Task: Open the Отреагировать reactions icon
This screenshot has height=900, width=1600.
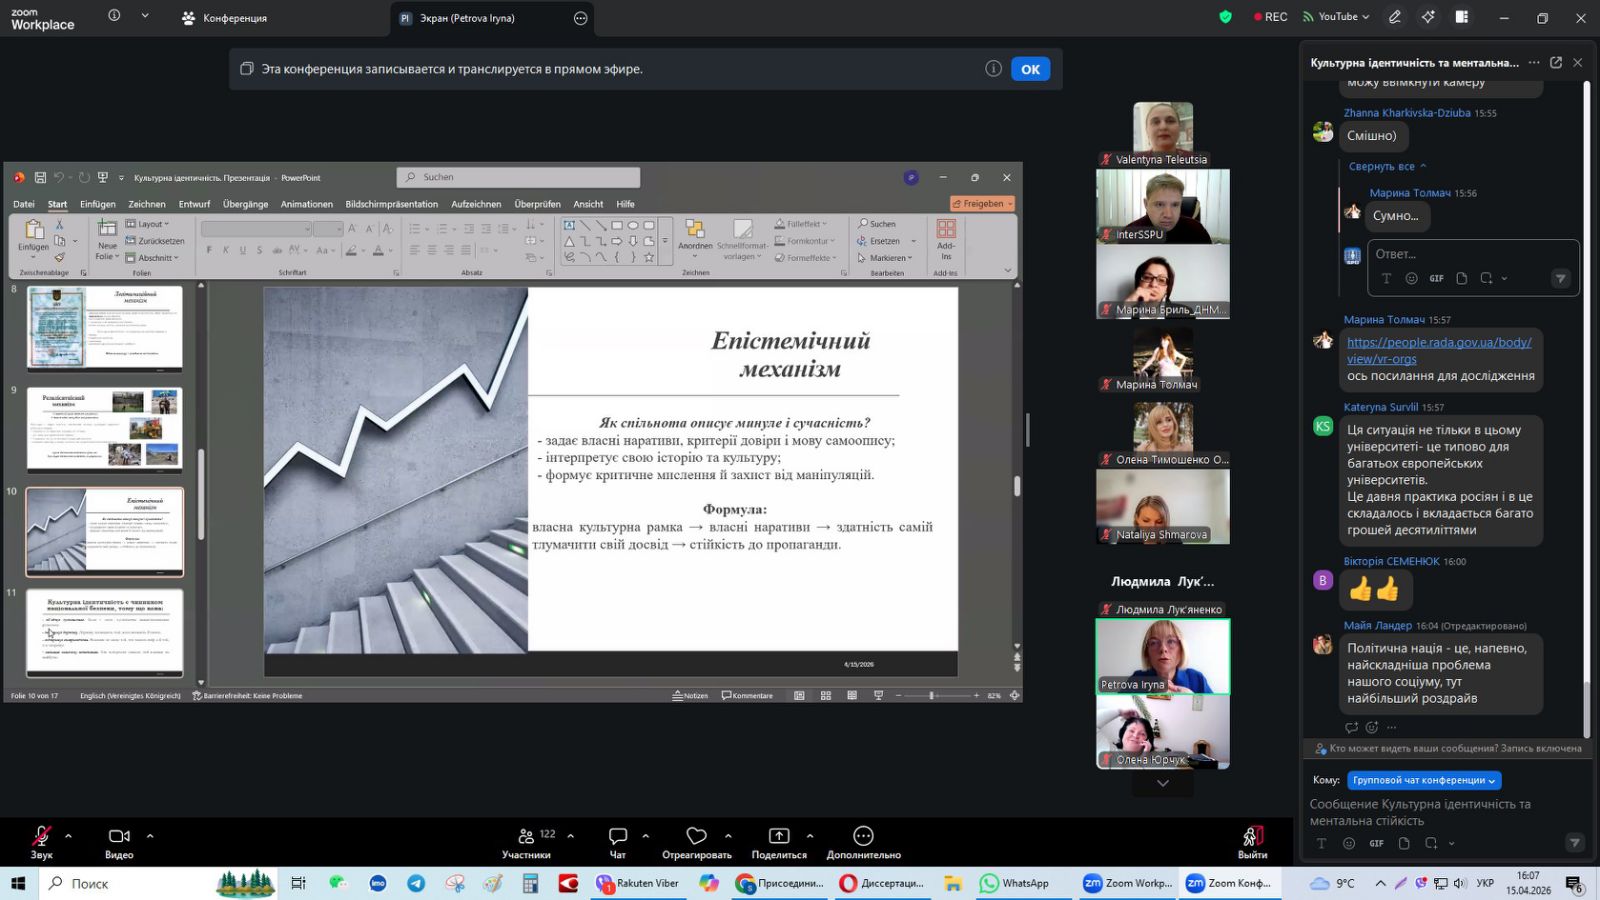Action: (x=696, y=837)
